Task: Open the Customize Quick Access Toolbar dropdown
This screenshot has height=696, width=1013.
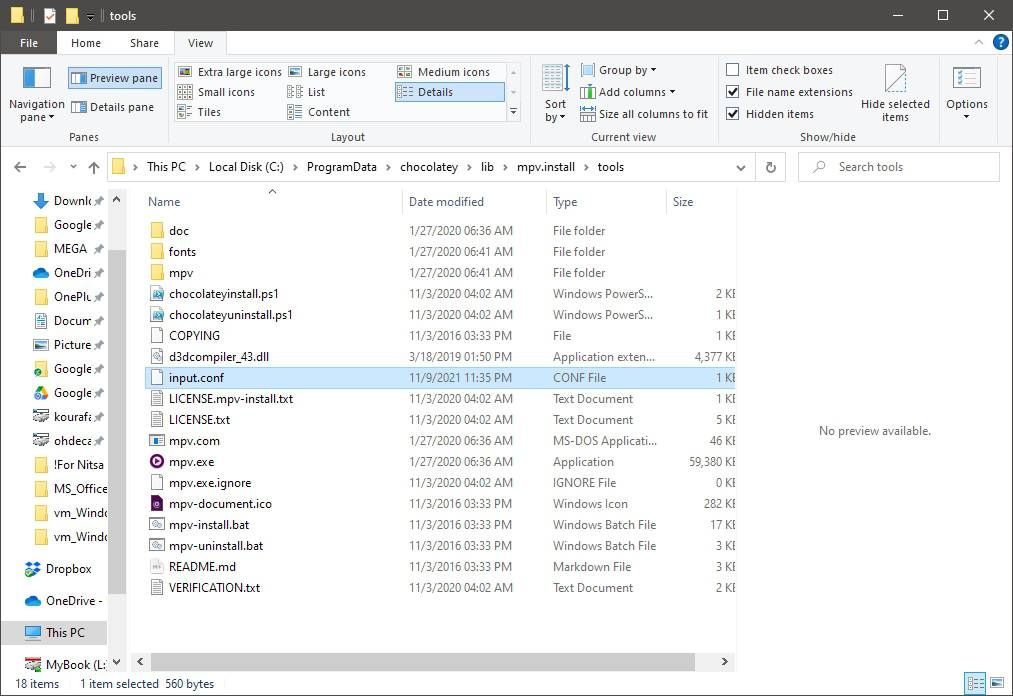Action: coord(90,16)
